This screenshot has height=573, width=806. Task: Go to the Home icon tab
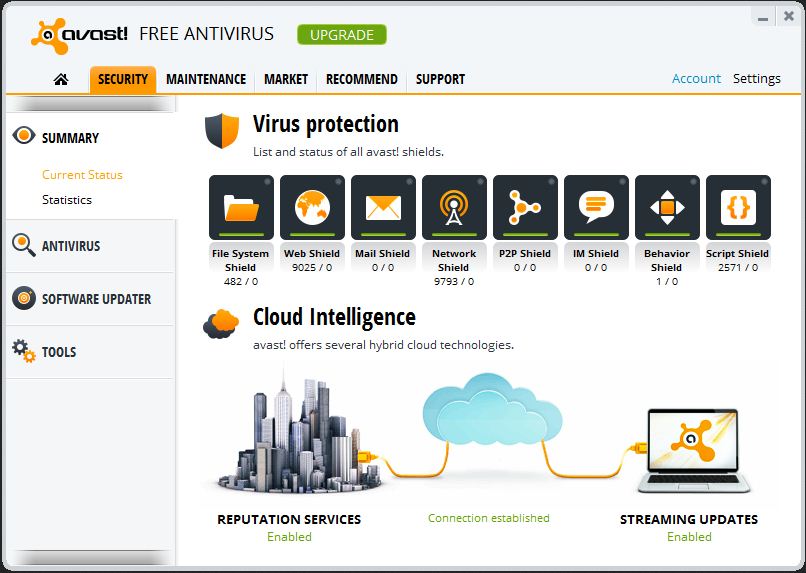pyautogui.click(x=61, y=79)
